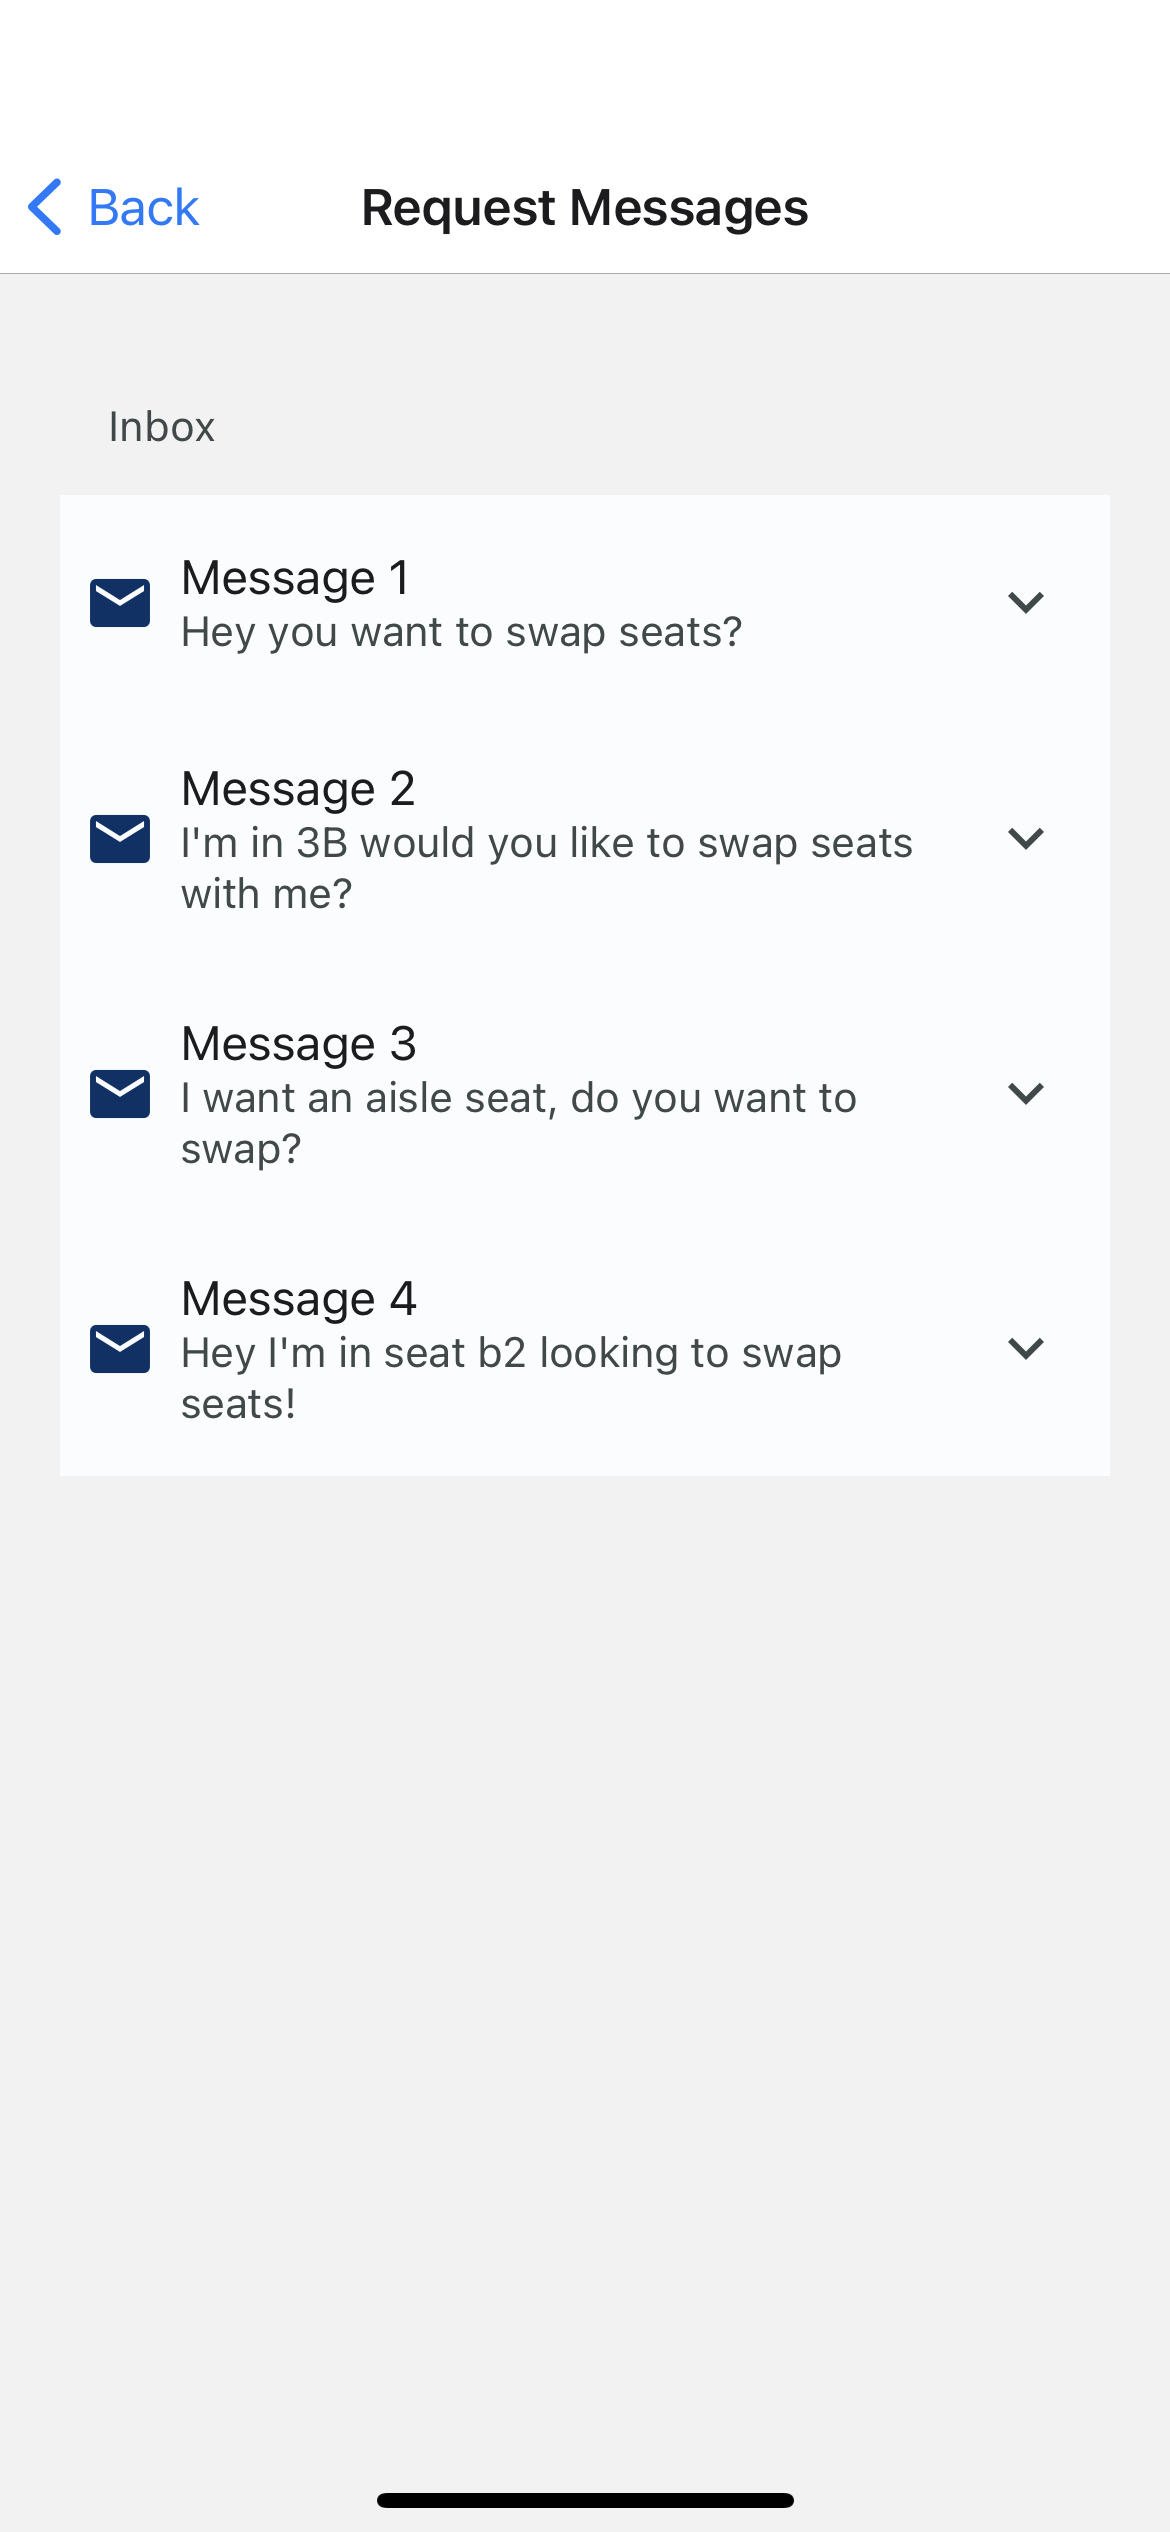Tap the Inbox section label
Viewport: 1170px width, 2532px height.
tap(161, 427)
